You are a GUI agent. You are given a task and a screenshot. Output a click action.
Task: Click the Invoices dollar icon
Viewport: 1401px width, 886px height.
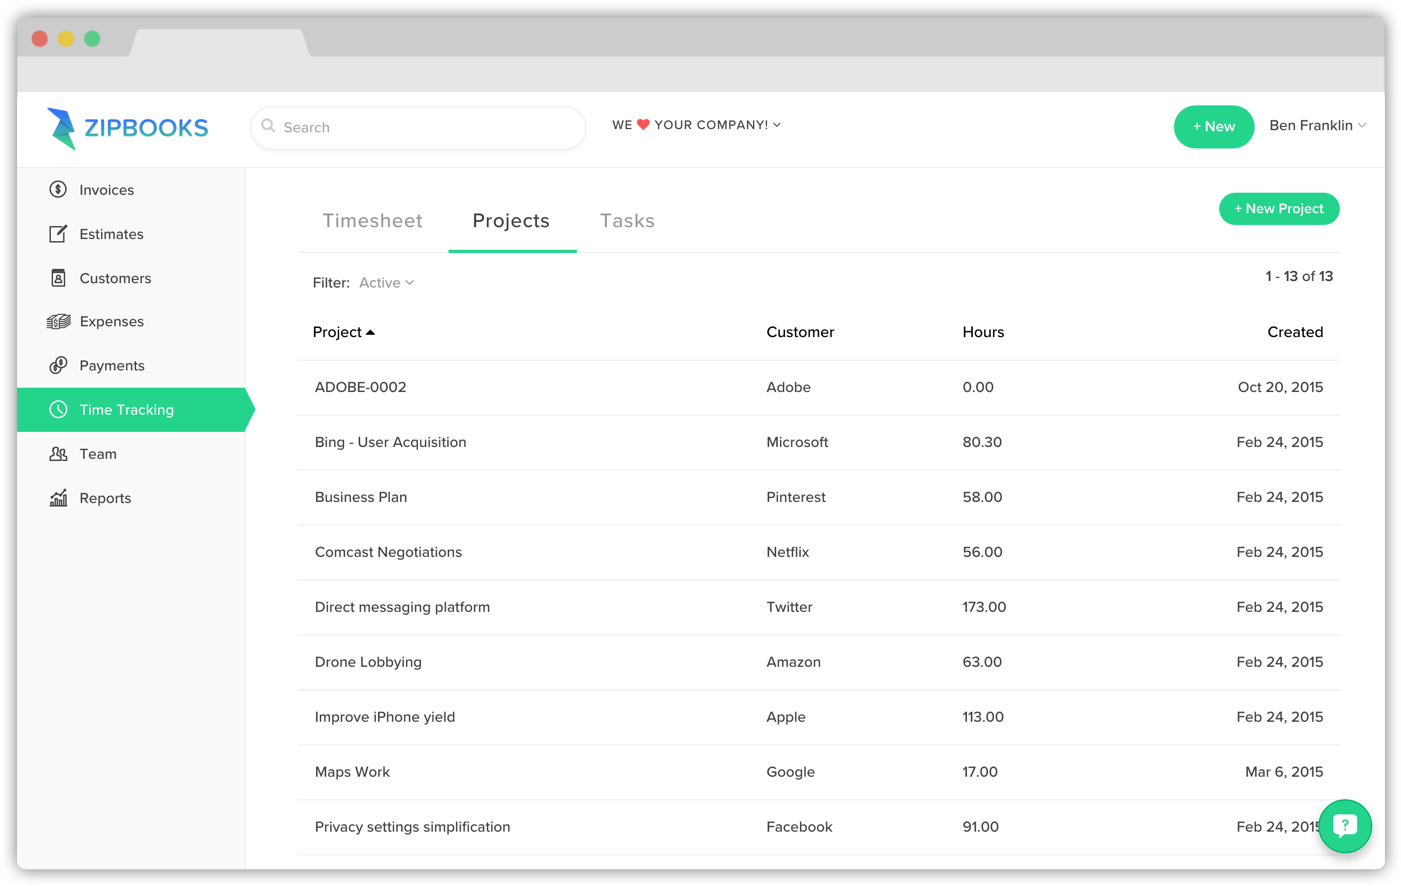58,189
